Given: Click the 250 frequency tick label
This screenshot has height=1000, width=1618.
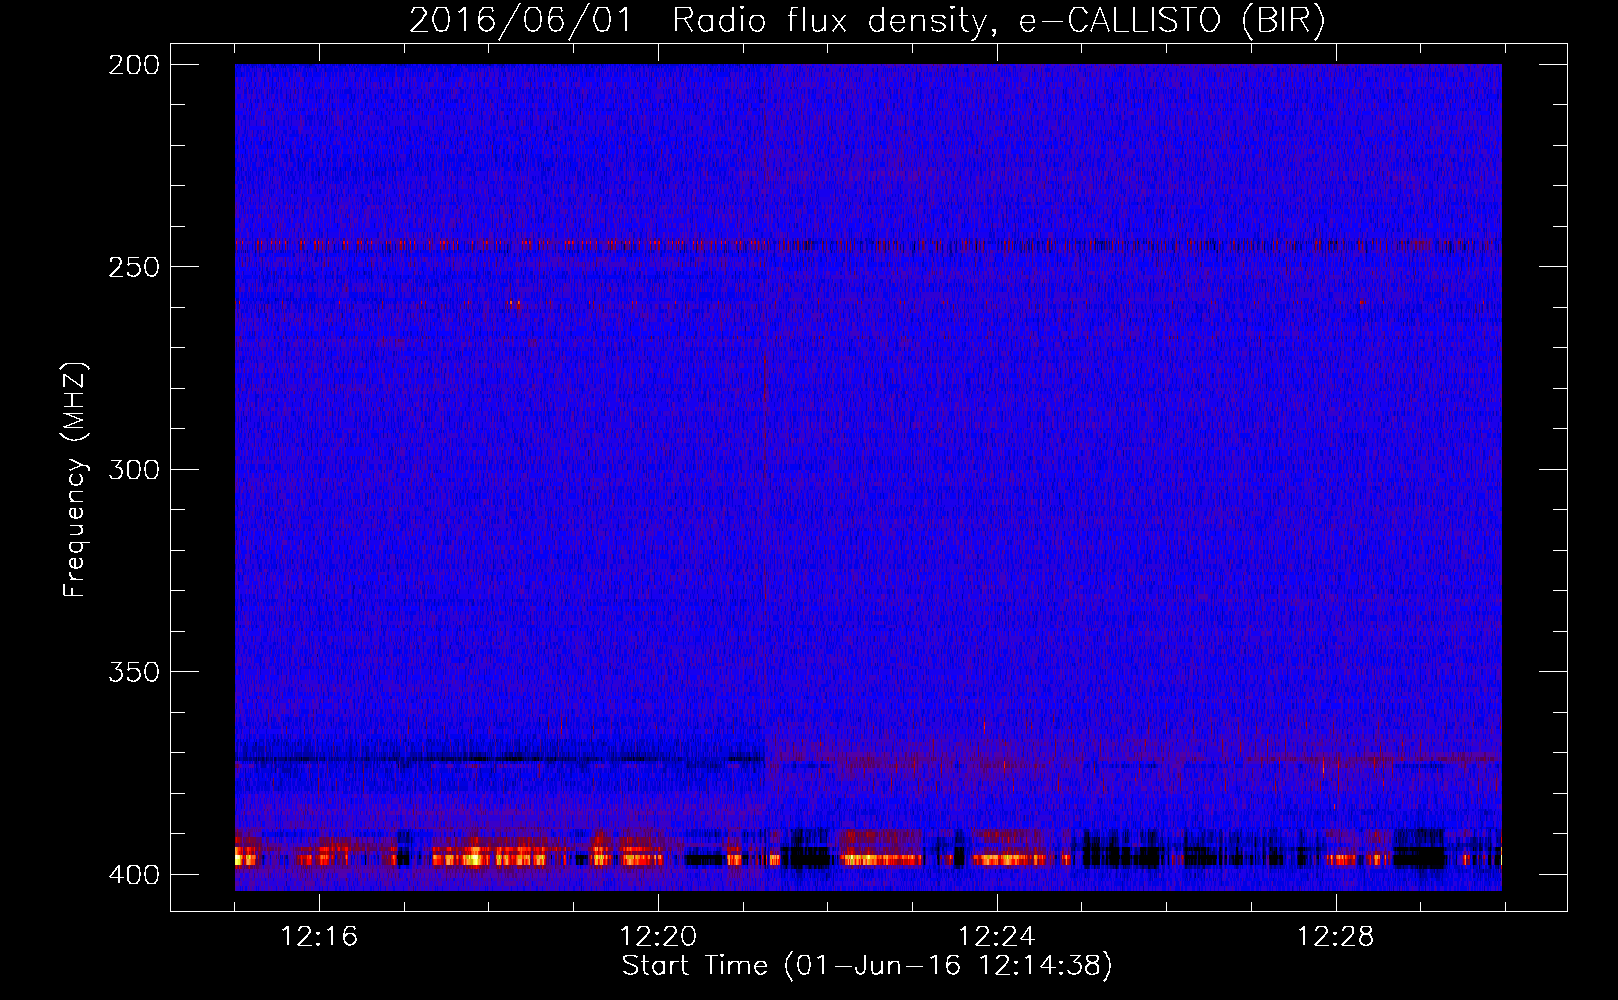Looking at the screenshot, I should click(134, 267).
